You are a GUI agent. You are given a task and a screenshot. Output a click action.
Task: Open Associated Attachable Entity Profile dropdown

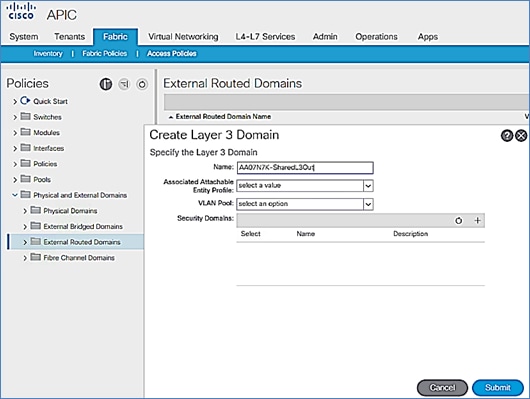[368, 186]
